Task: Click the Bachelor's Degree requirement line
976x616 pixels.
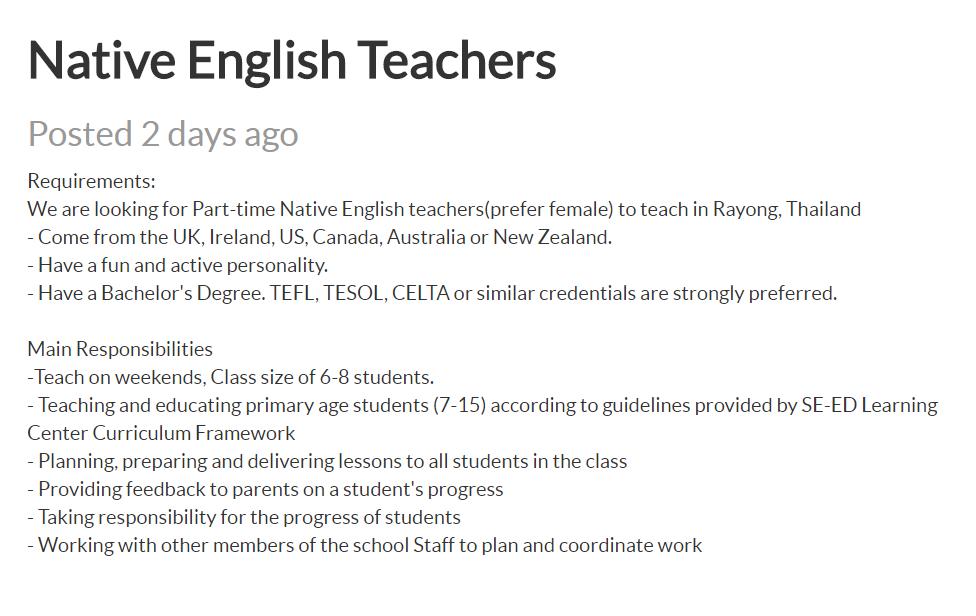Action: (x=433, y=293)
